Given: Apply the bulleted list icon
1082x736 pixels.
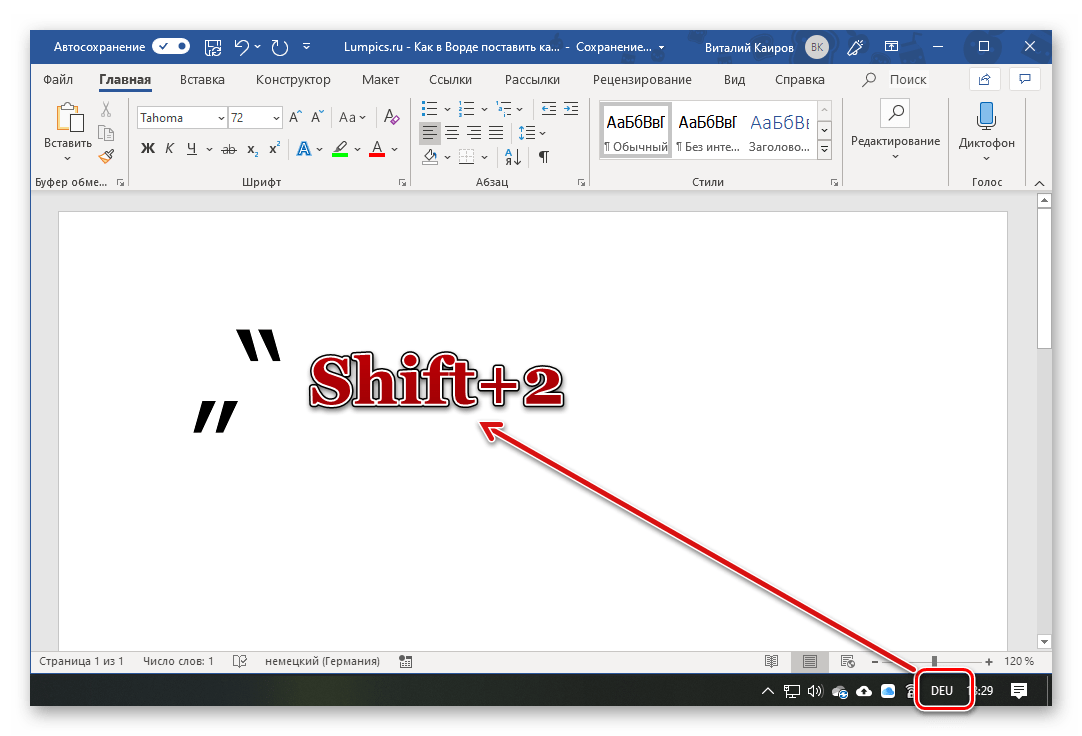Looking at the screenshot, I should (x=429, y=108).
